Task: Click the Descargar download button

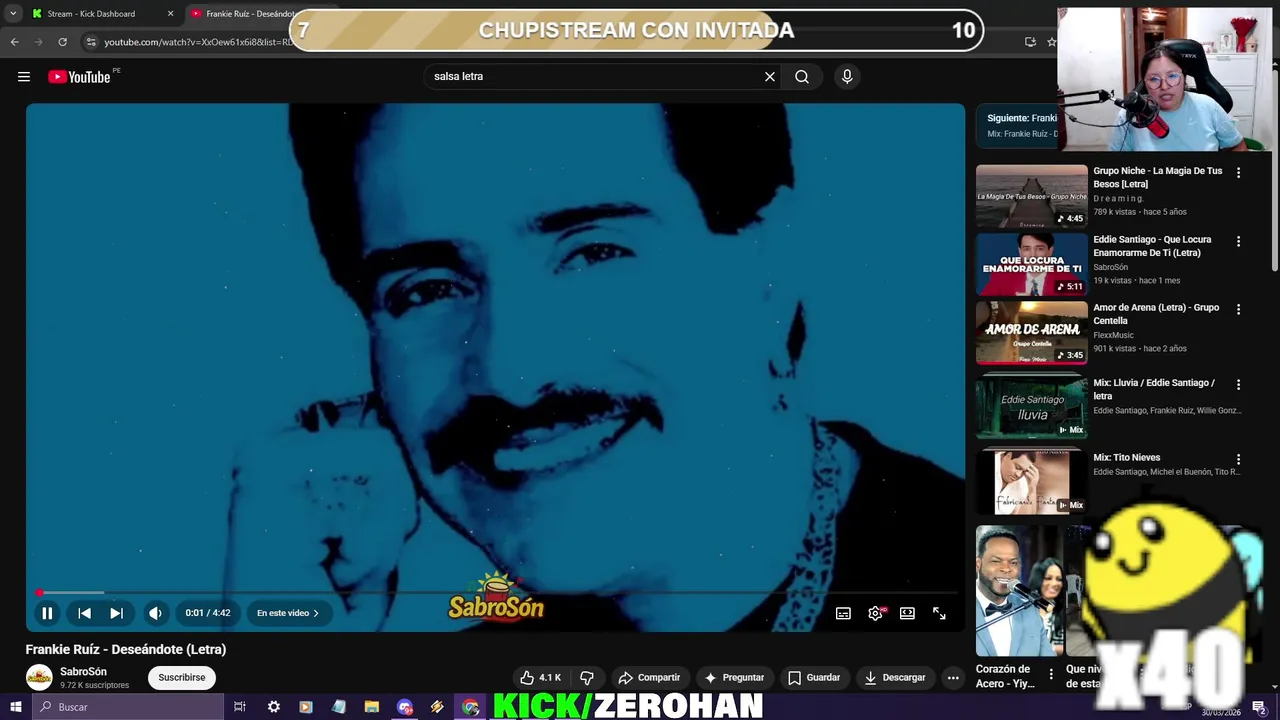Action: point(895,677)
